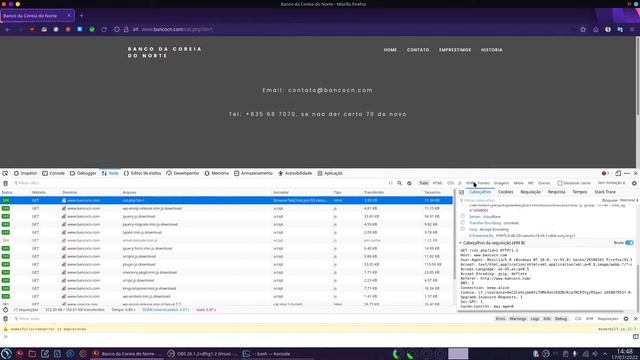The height and width of the screenshot is (360, 640).
Task: Open the Memória panel
Action: [217, 173]
